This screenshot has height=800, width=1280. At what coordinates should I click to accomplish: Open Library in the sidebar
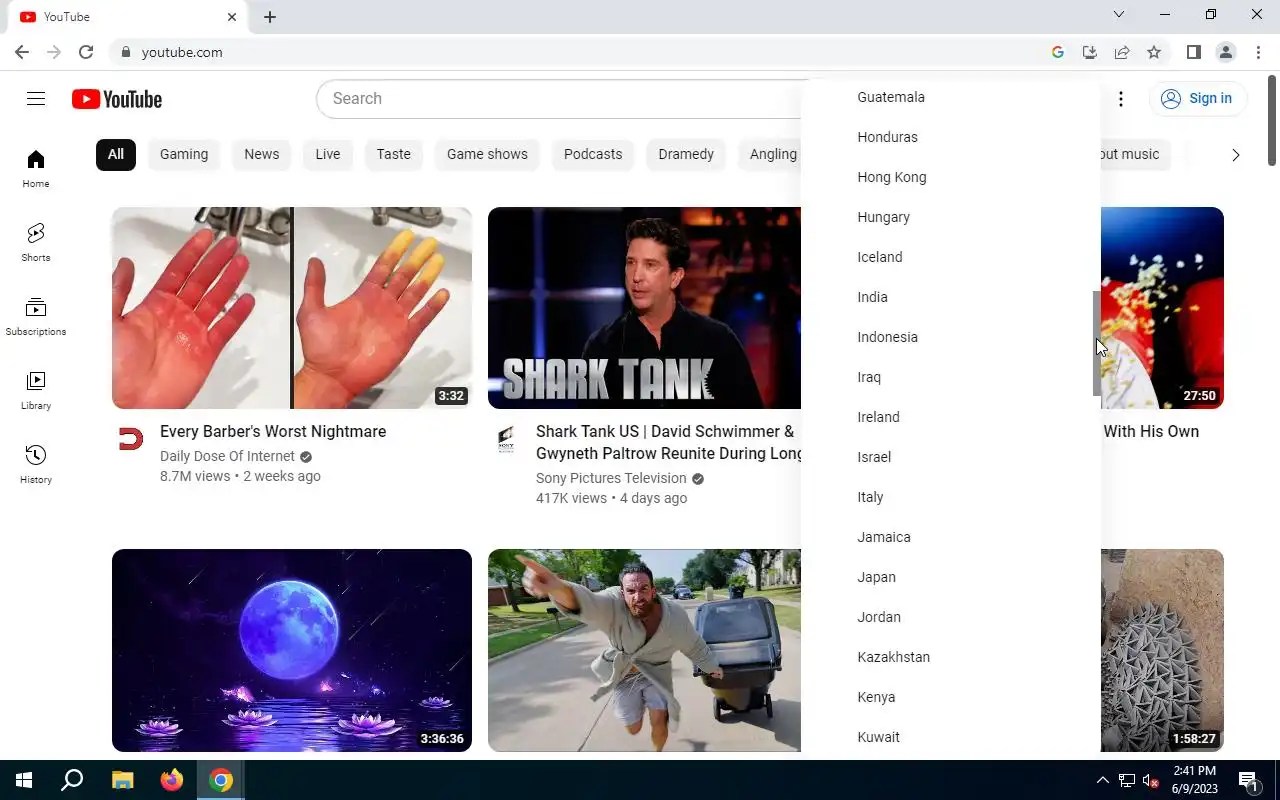(36, 391)
